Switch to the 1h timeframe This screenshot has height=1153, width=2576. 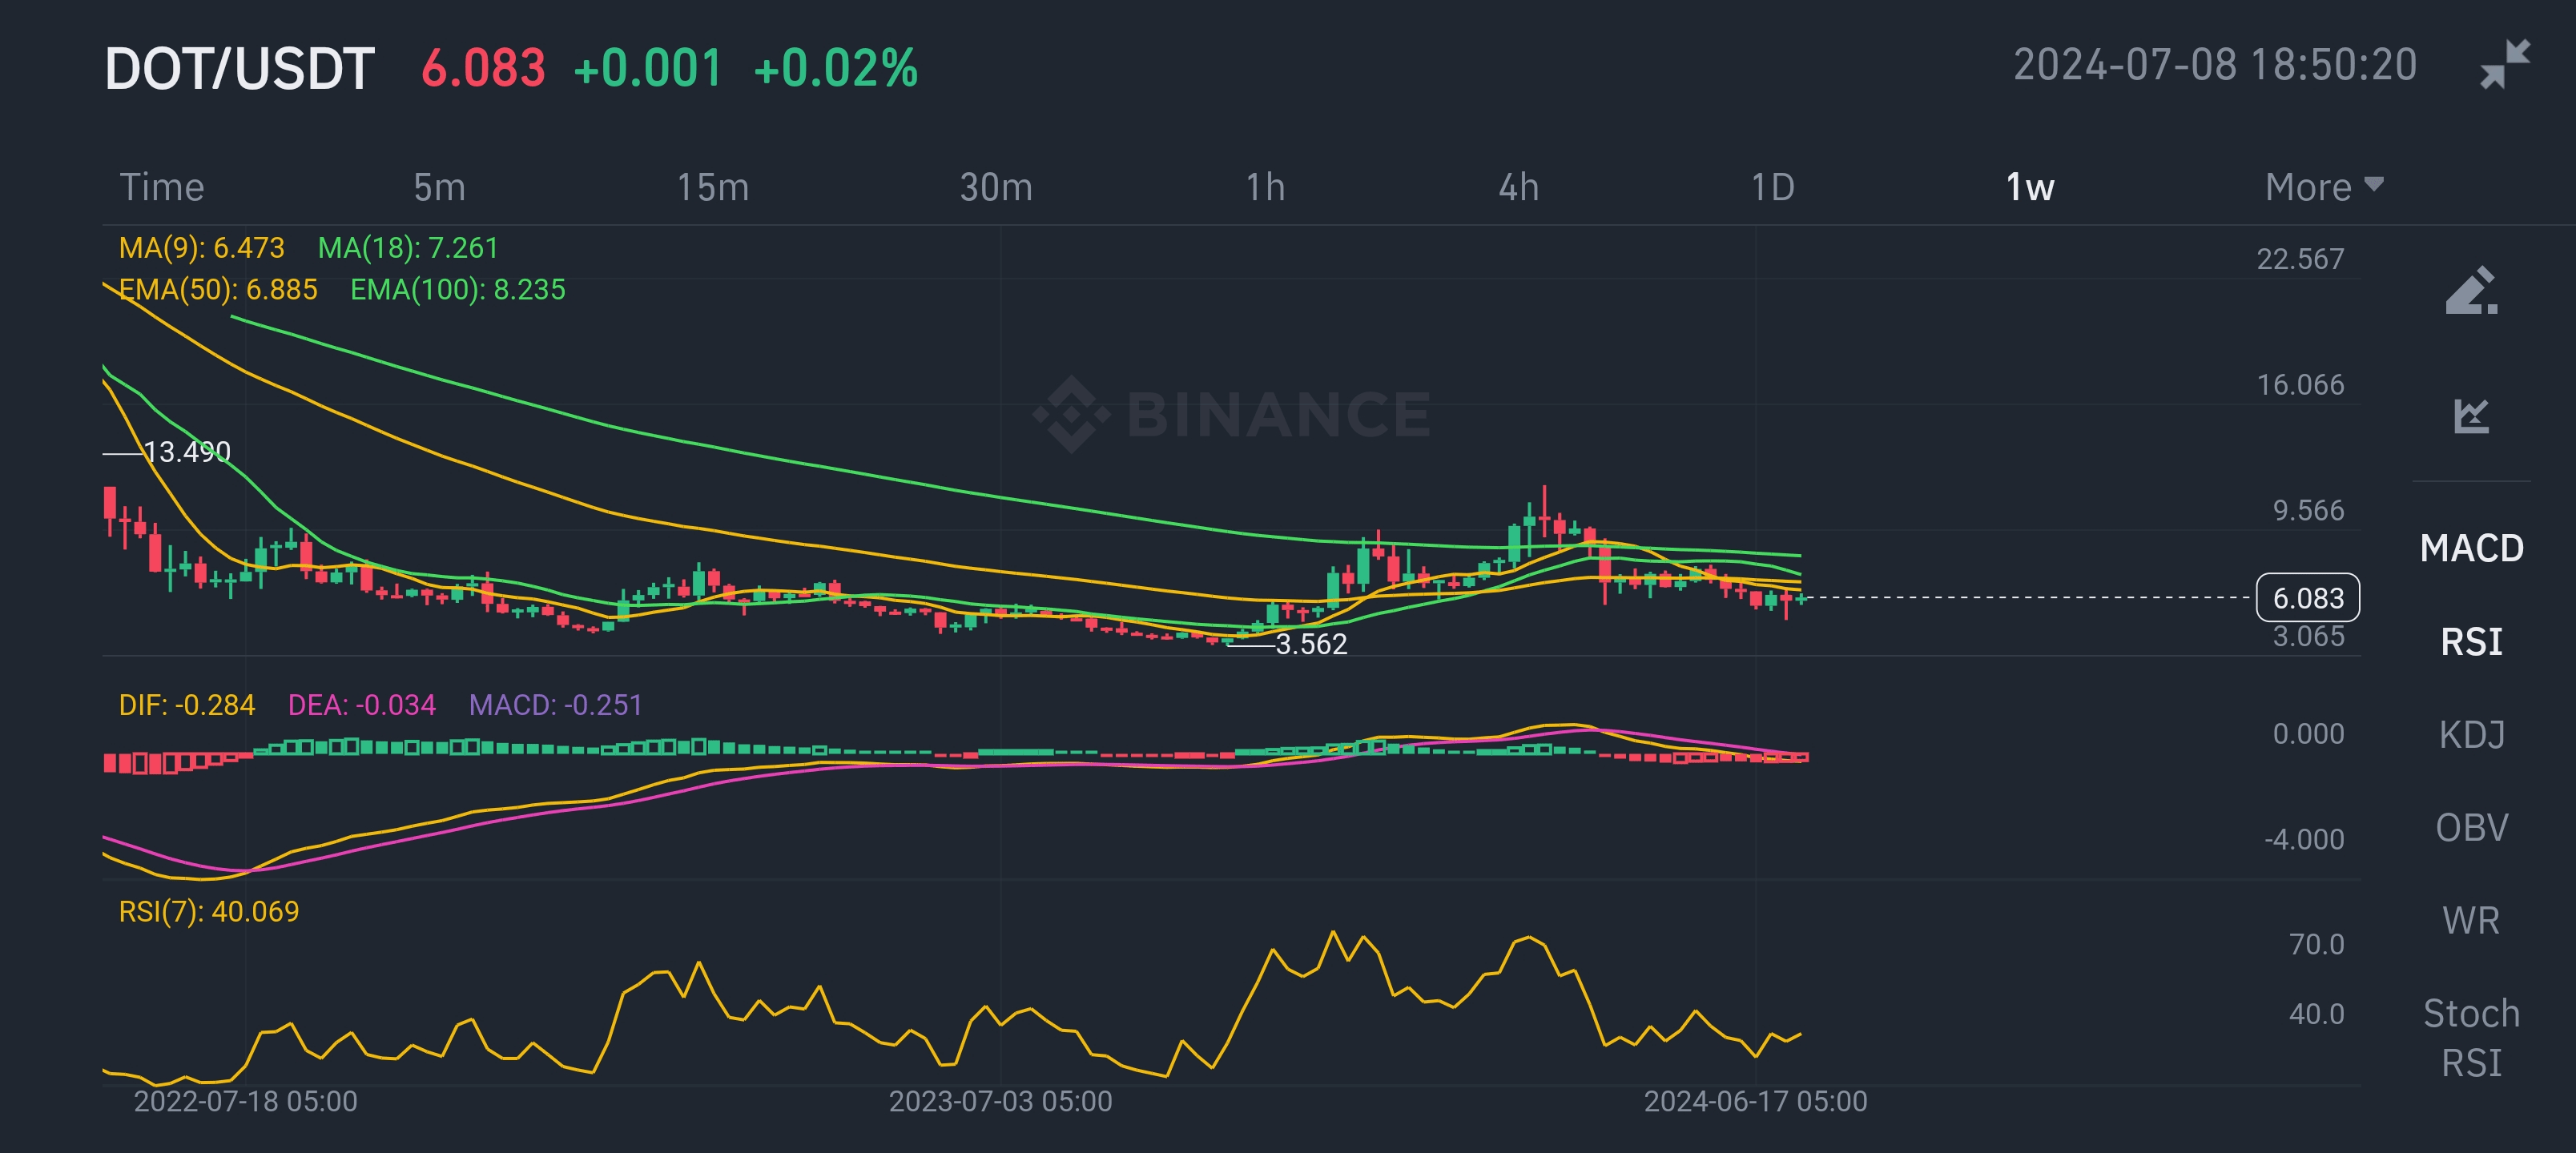[1265, 187]
